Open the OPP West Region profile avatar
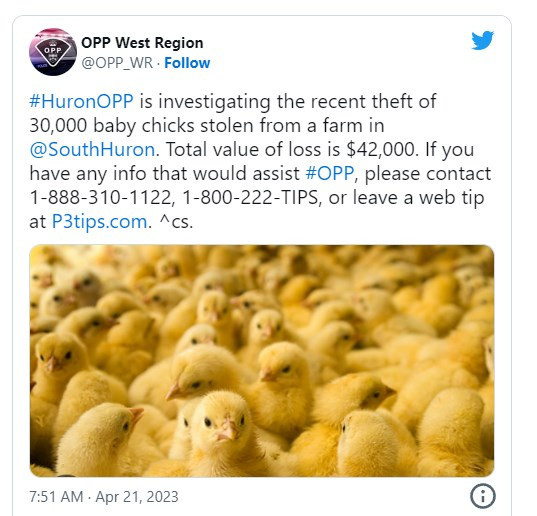537x516 pixels. tap(53, 52)
